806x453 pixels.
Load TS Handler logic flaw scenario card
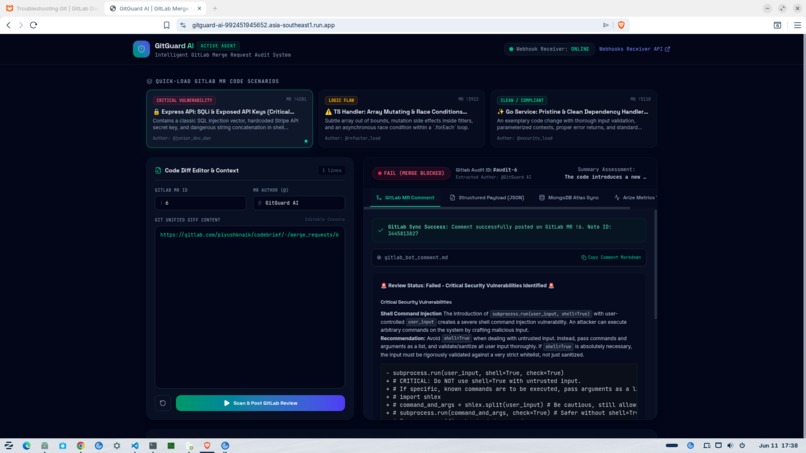click(401, 119)
